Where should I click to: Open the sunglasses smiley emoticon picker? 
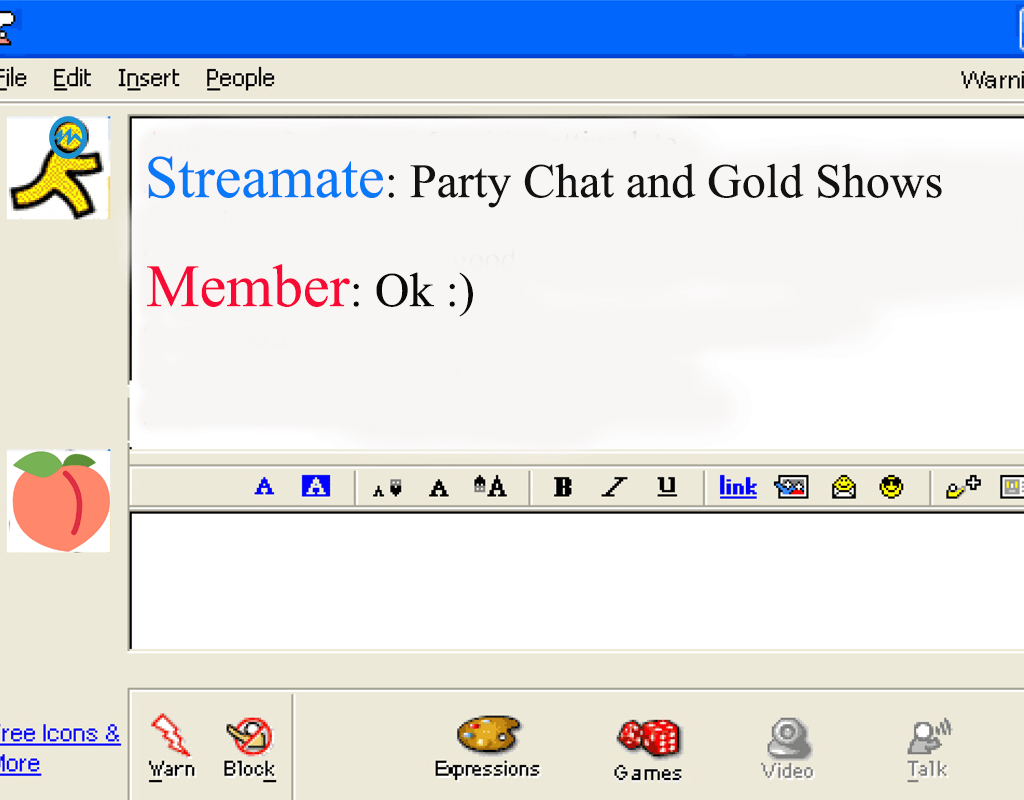pyautogui.click(x=891, y=487)
